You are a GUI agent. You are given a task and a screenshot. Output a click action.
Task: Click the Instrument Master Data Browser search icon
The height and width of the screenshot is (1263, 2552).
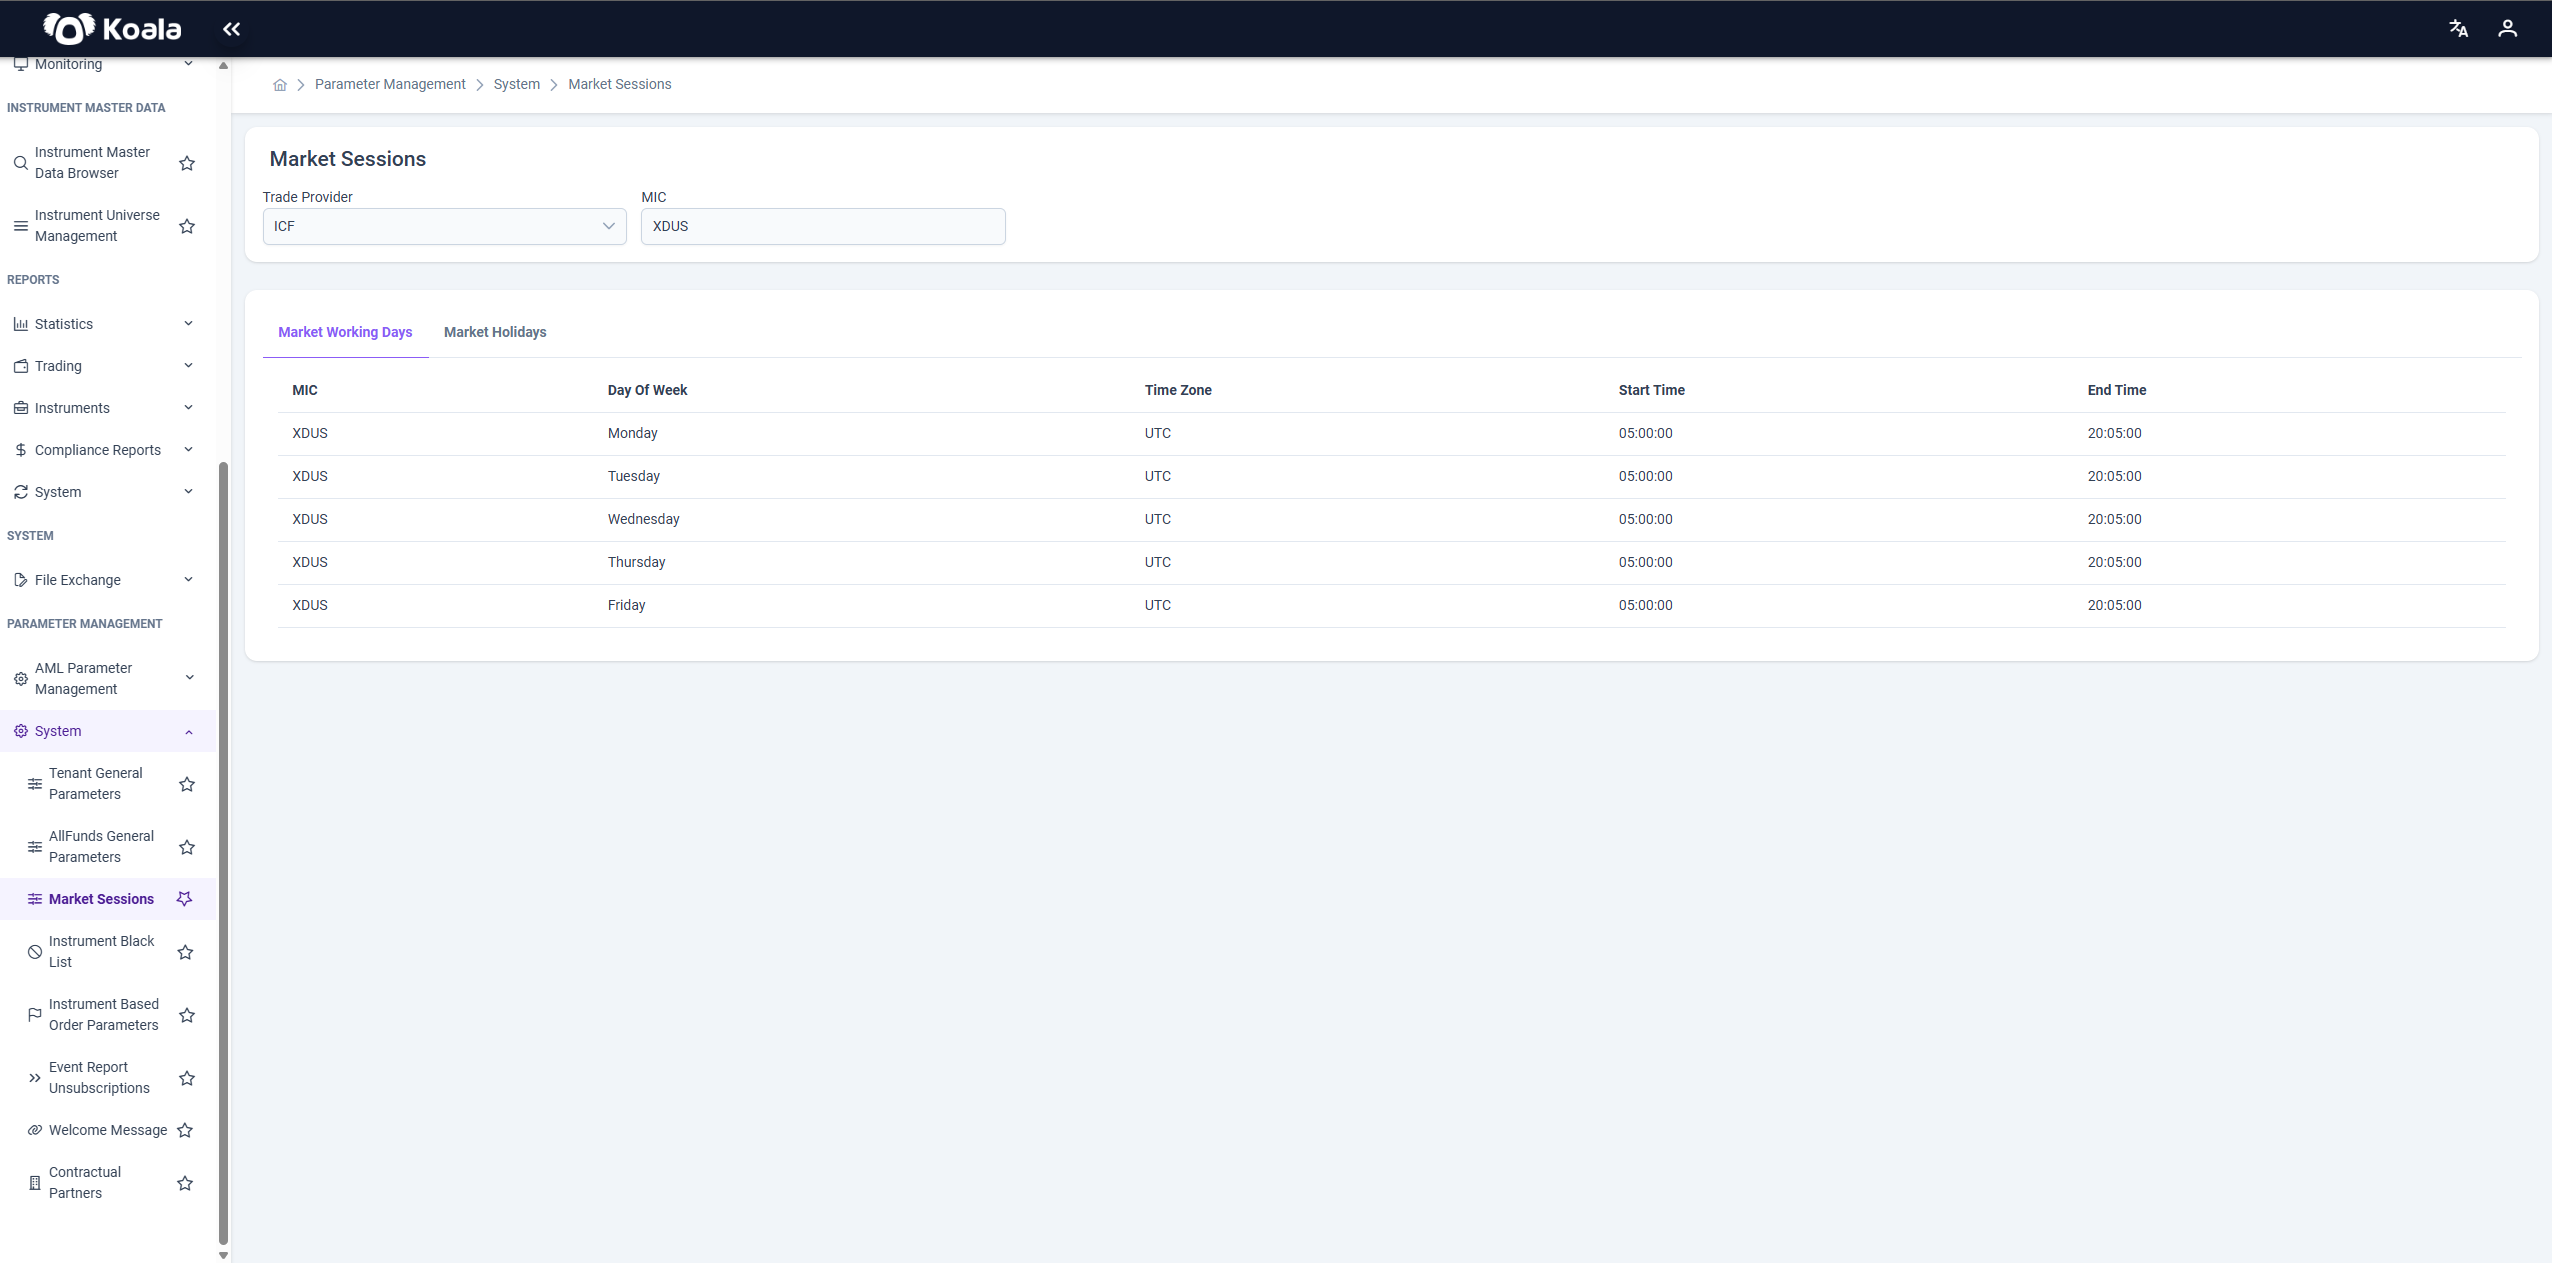(x=20, y=163)
